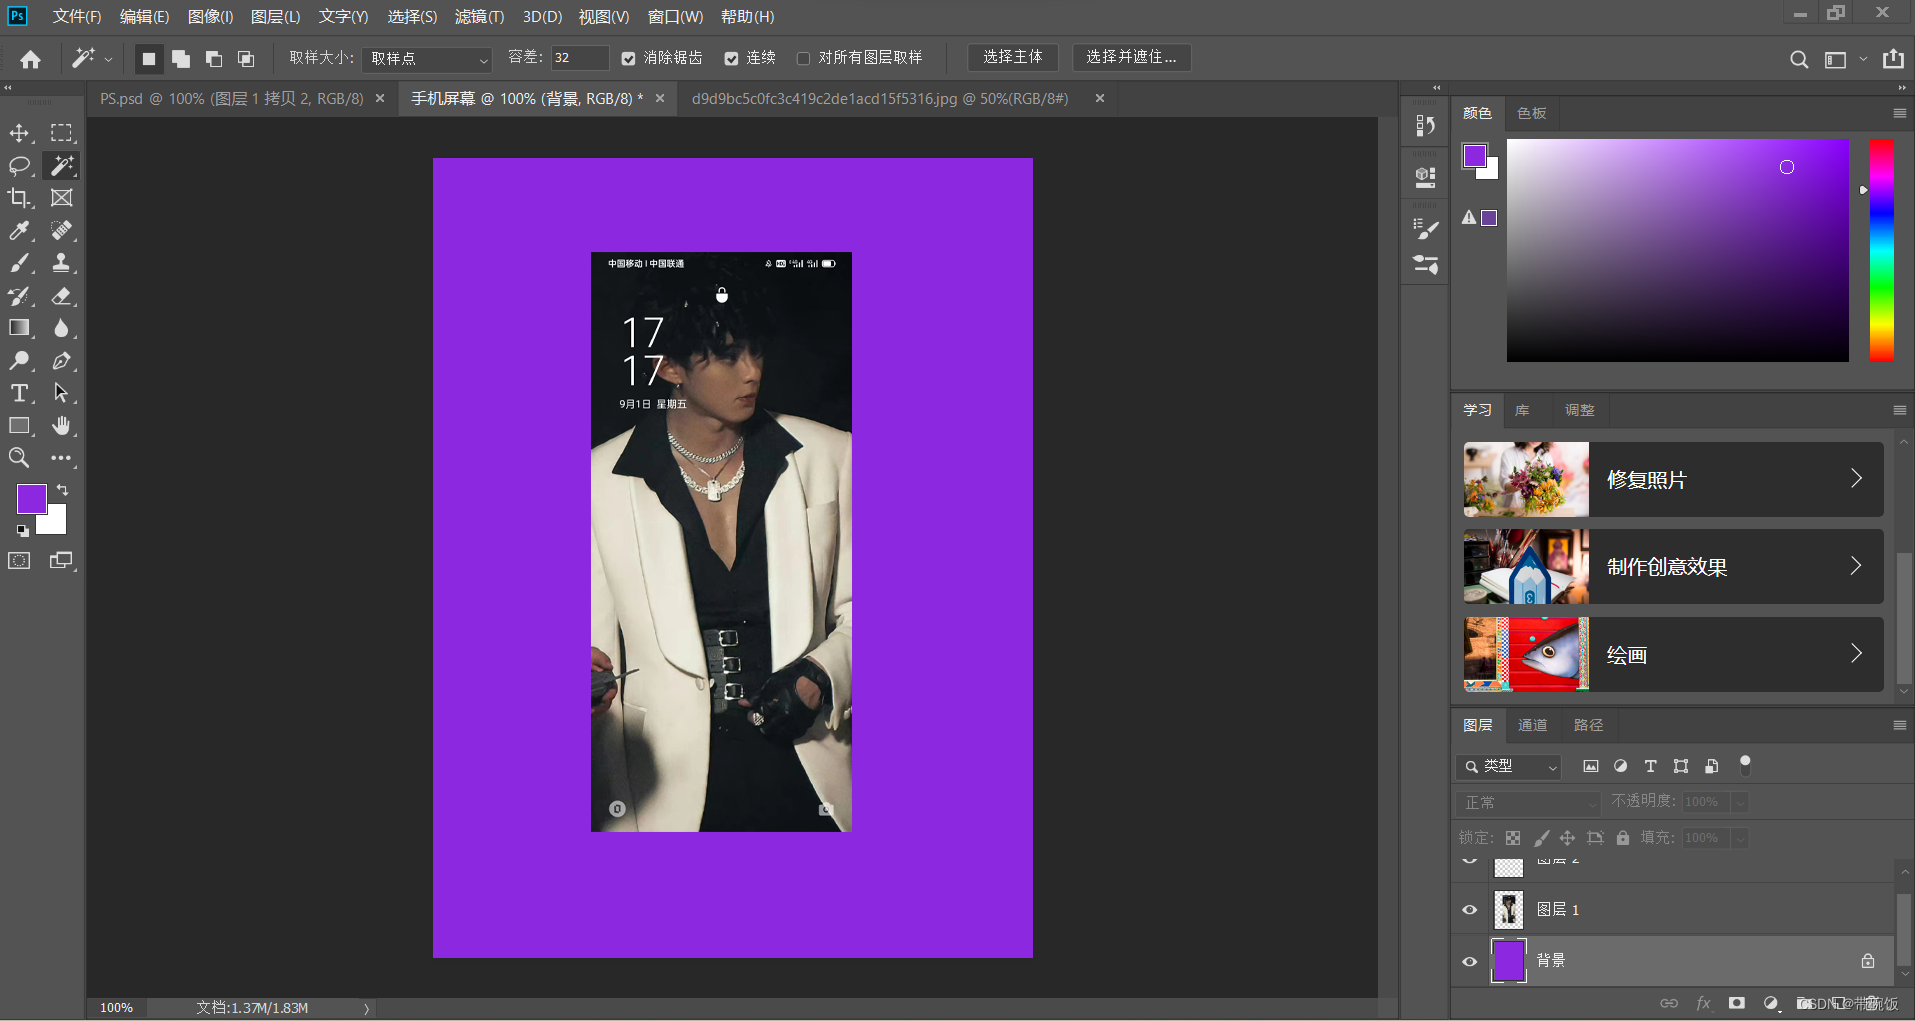Swap foreground and background colors
1915x1021 pixels.
point(62,490)
